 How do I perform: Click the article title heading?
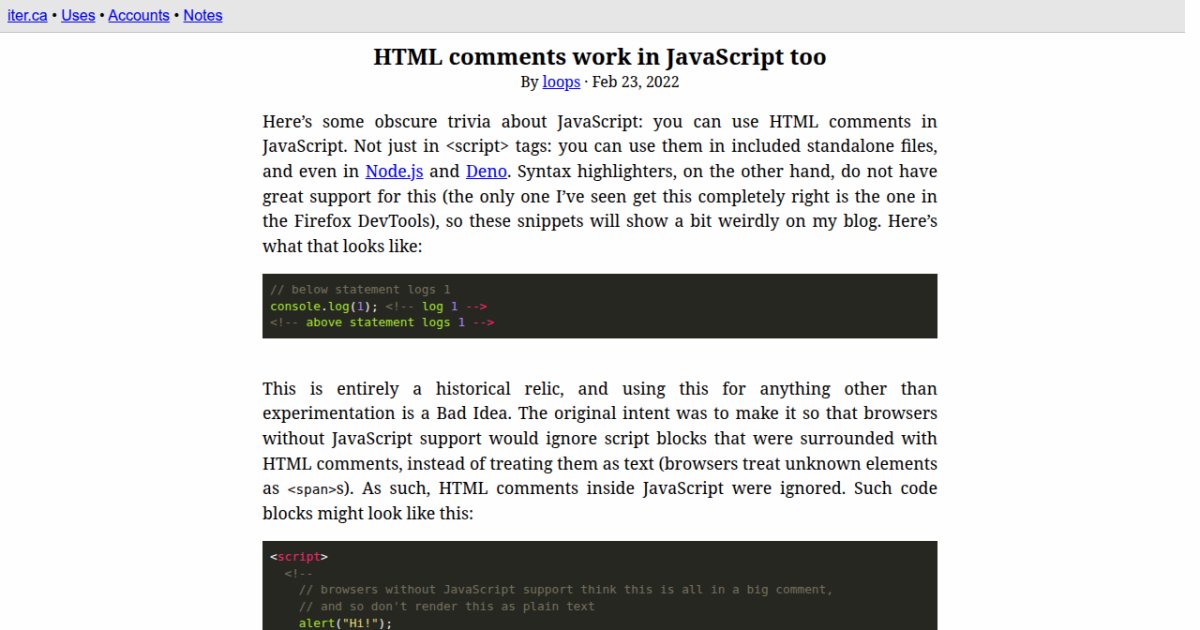click(599, 57)
